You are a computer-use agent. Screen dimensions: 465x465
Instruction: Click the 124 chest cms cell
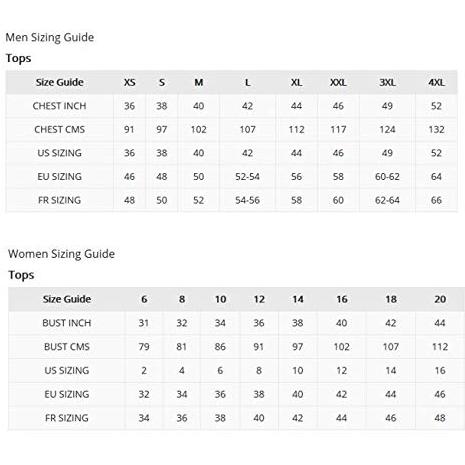click(387, 129)
